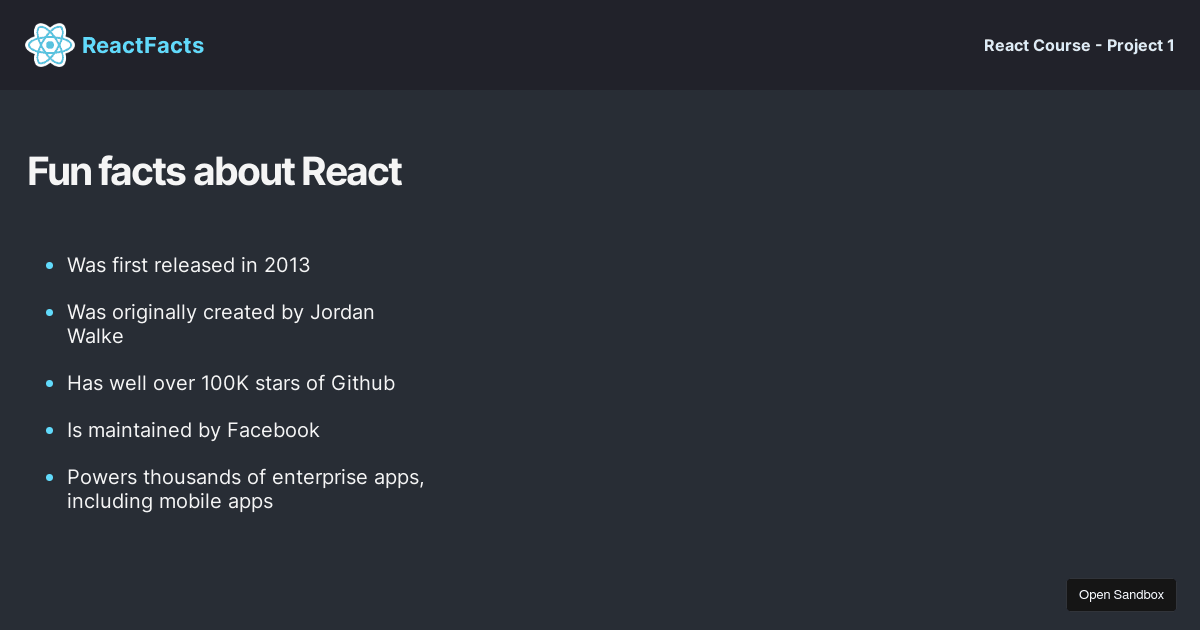Click the bullet dot beside "Is maintained by Facebook"
Screen dimensions: 1200x630
pyautogui.click(x=50, y=430)
